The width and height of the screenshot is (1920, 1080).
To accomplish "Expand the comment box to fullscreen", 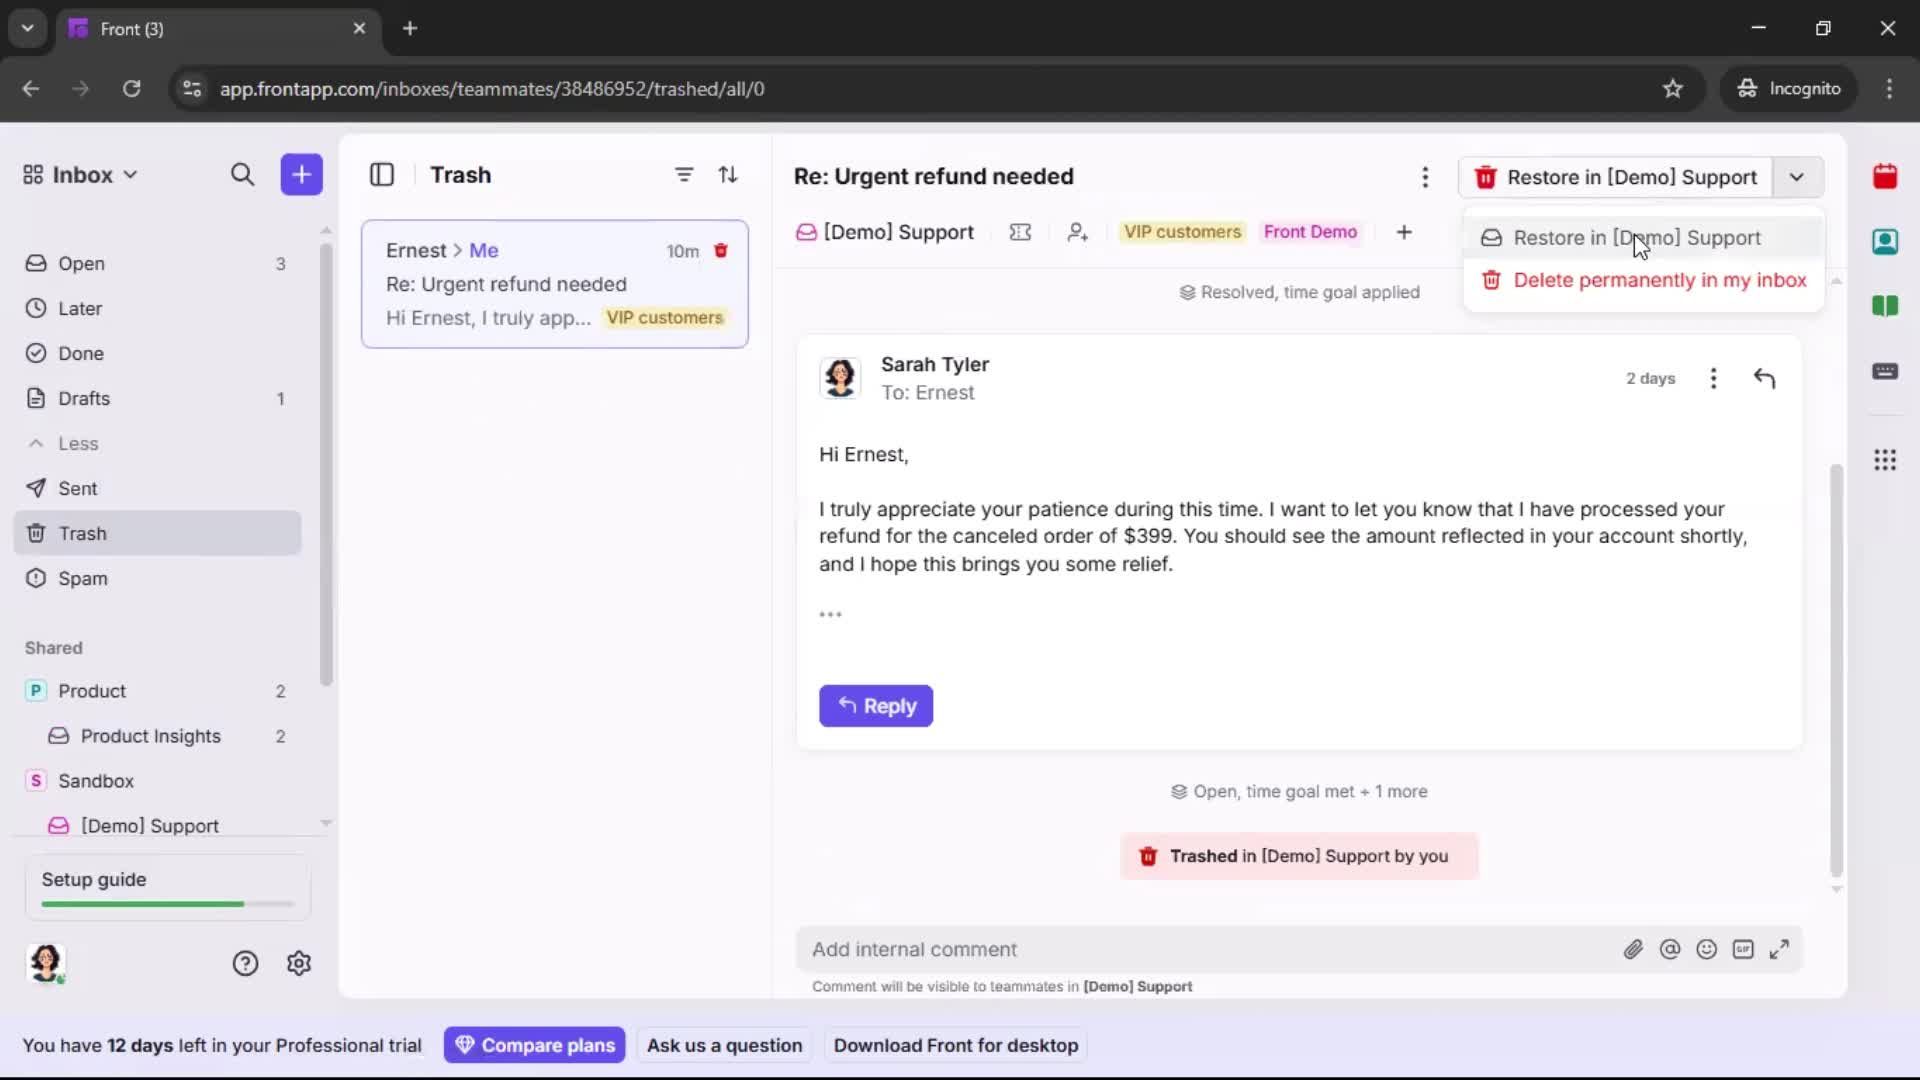I will (x=1781, y=949).
